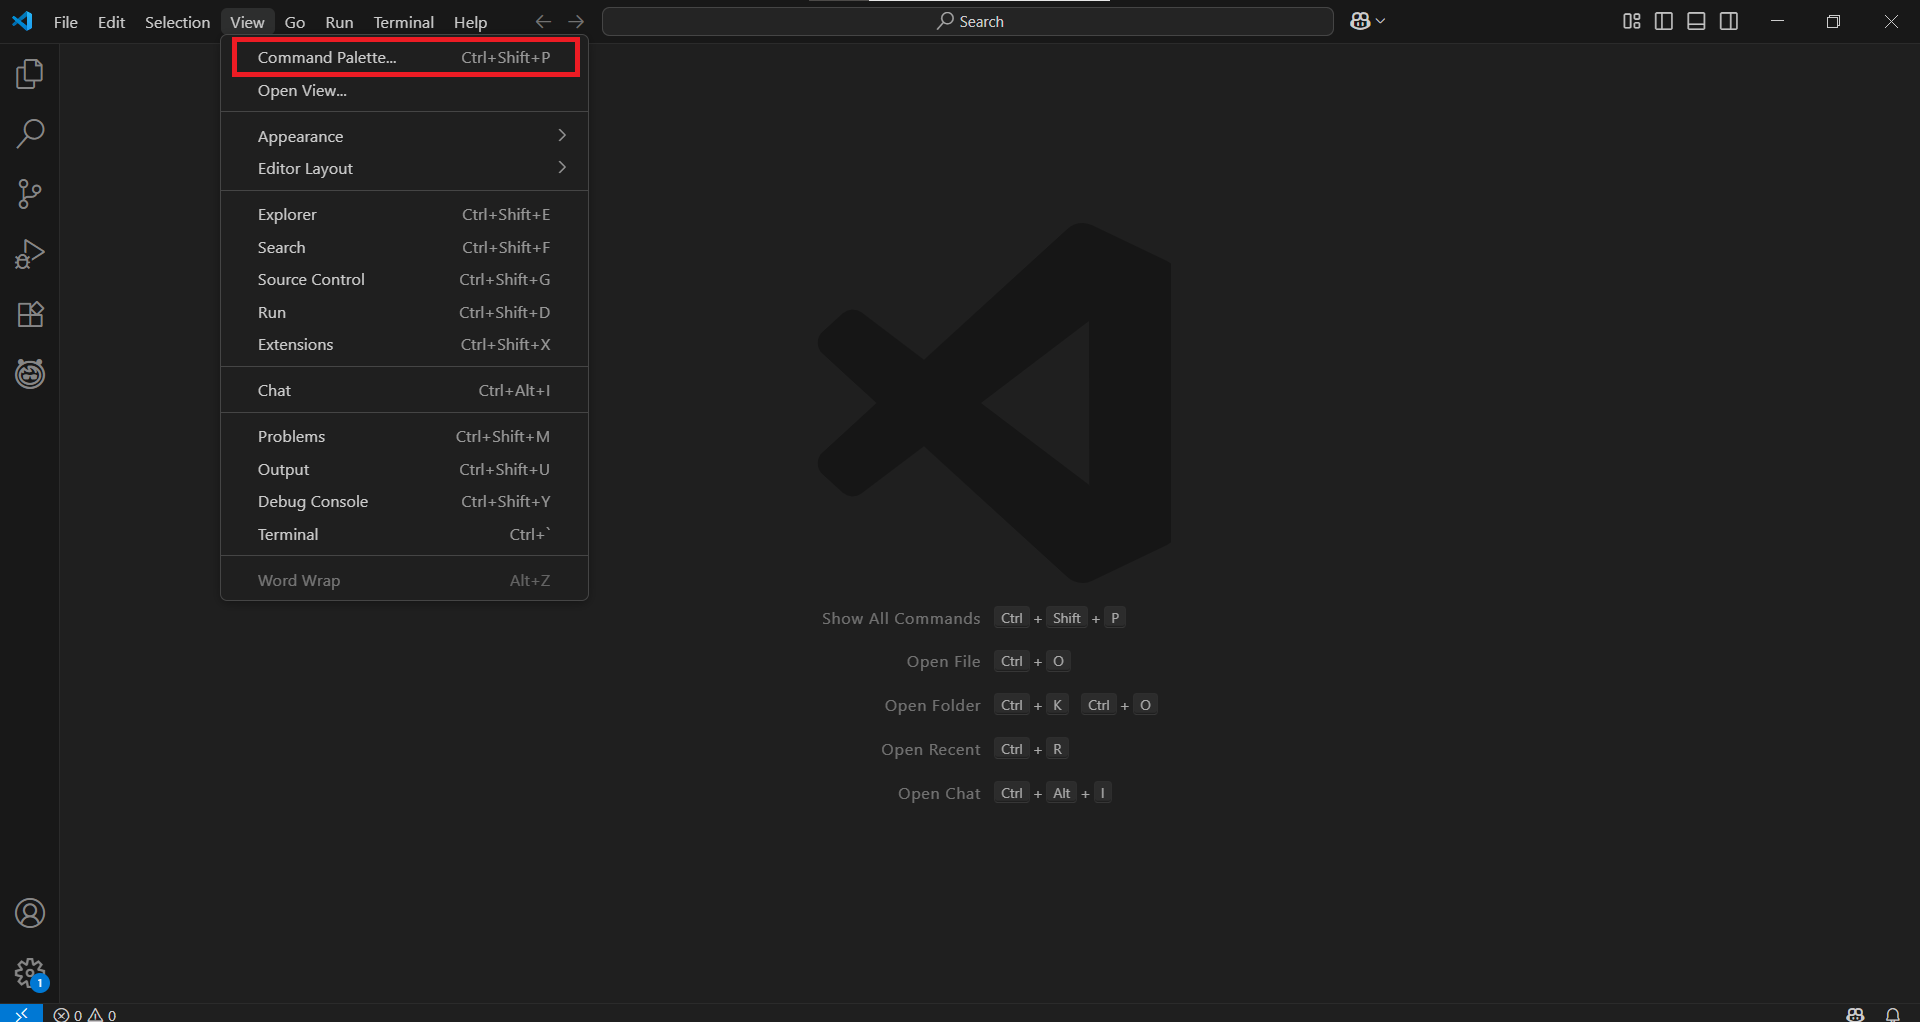
Task: Click the Open Recent text
Action: tap(931, 749)
